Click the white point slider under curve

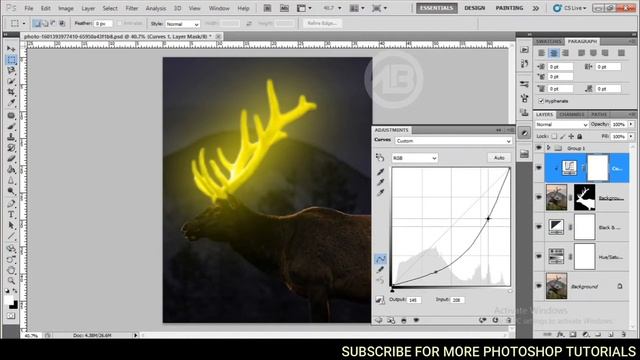click(510, 291)
